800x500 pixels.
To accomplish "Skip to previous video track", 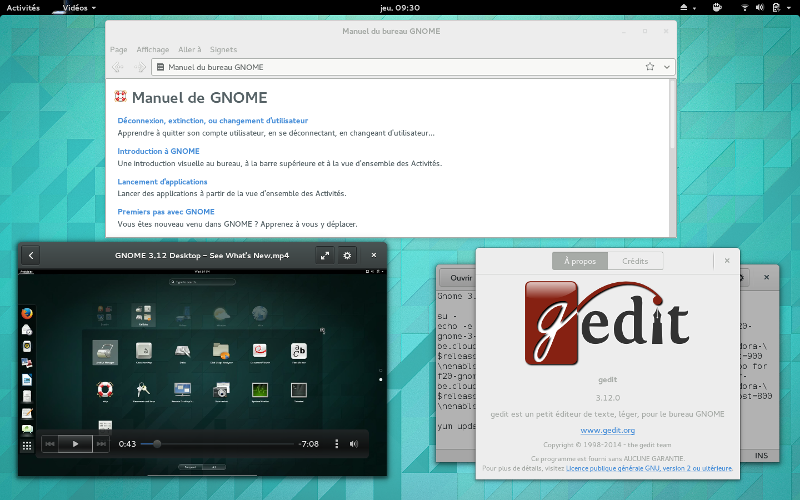I will pos(49,444).
